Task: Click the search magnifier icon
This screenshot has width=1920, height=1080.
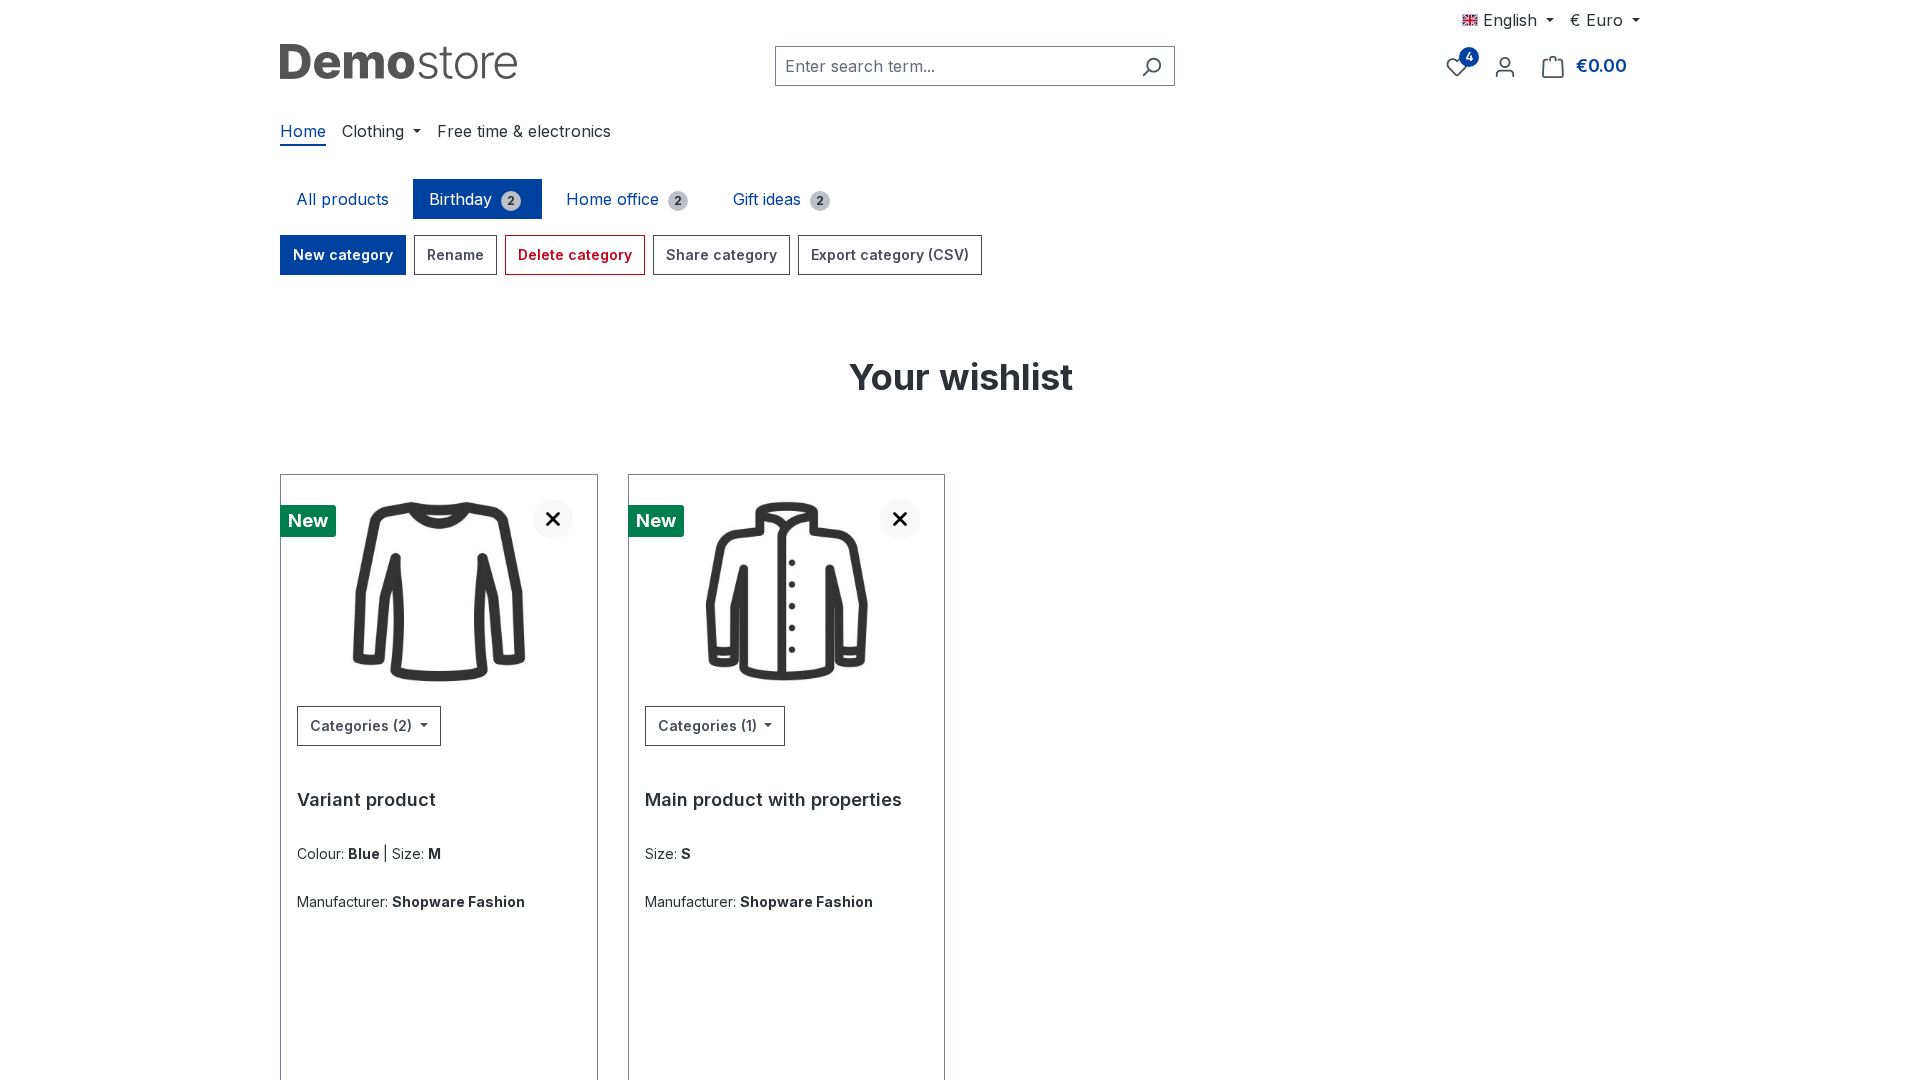Action: tap(1152, 66)
